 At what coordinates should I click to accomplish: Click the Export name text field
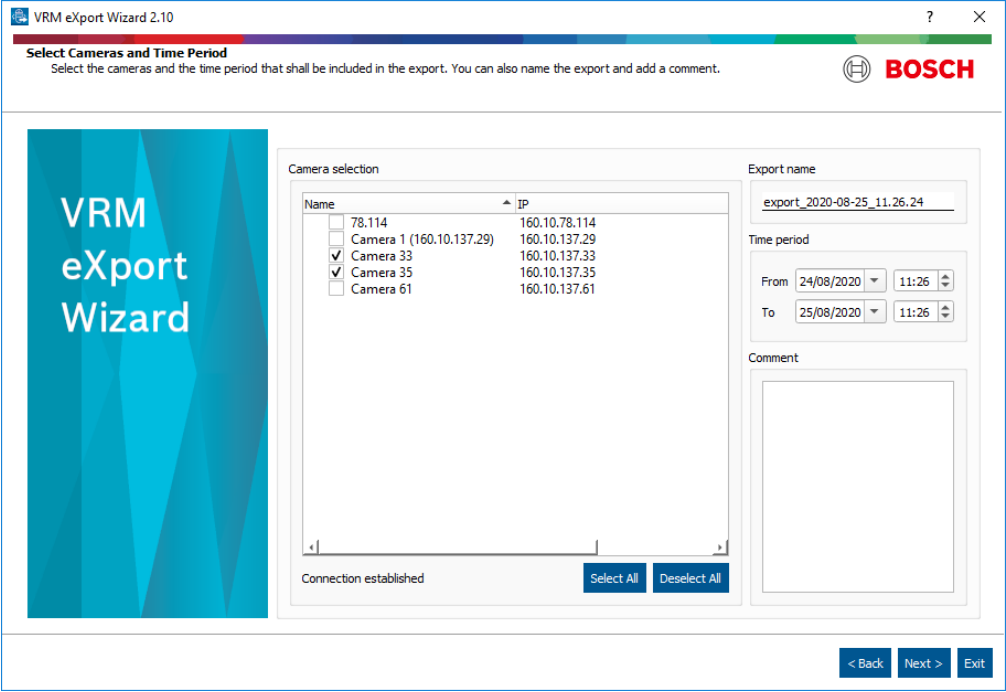(857, 202)
